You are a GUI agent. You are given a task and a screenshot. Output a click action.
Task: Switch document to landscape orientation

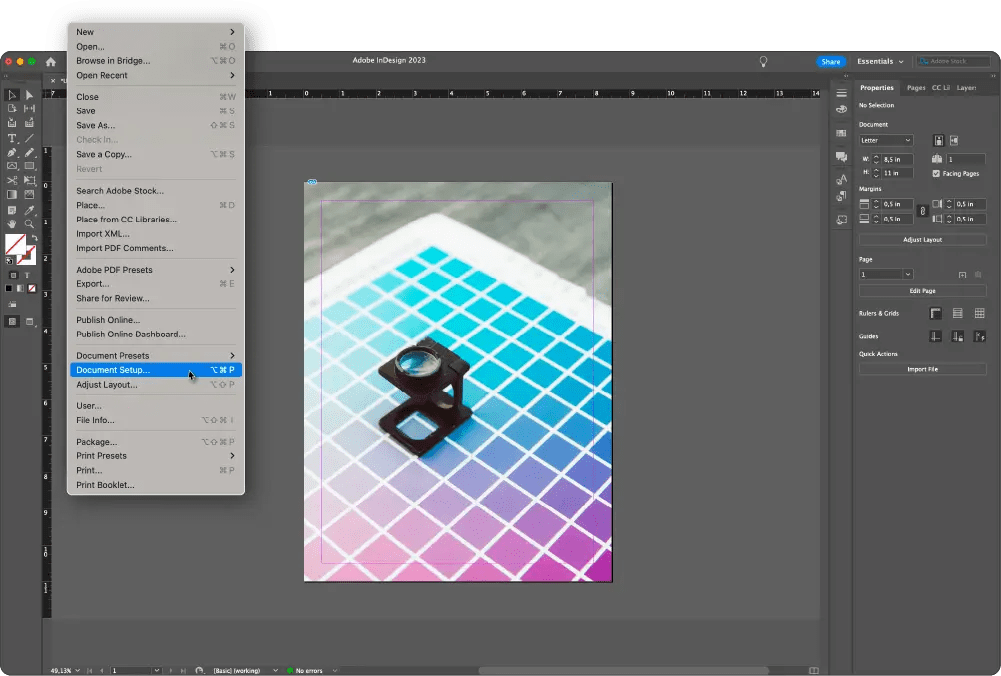(x=953, y=140)
